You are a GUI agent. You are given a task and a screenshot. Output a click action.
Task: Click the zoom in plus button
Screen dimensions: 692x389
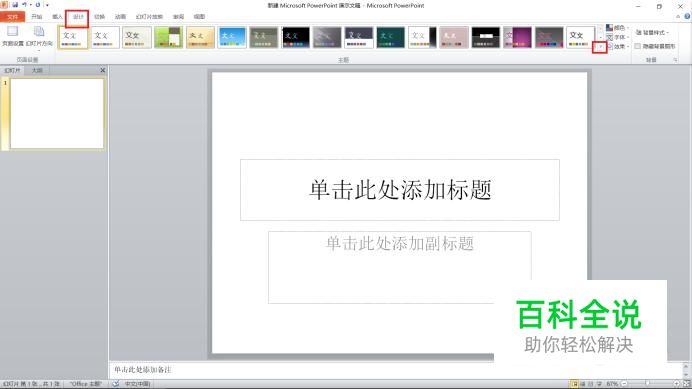pos(676,384)
